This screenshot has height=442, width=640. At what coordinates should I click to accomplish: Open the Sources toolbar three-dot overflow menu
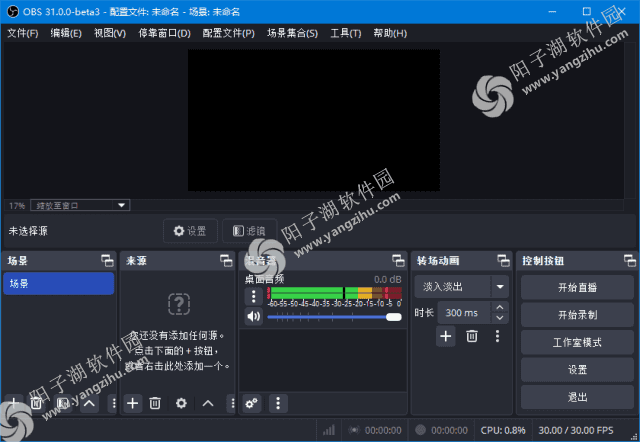[232, 403]
